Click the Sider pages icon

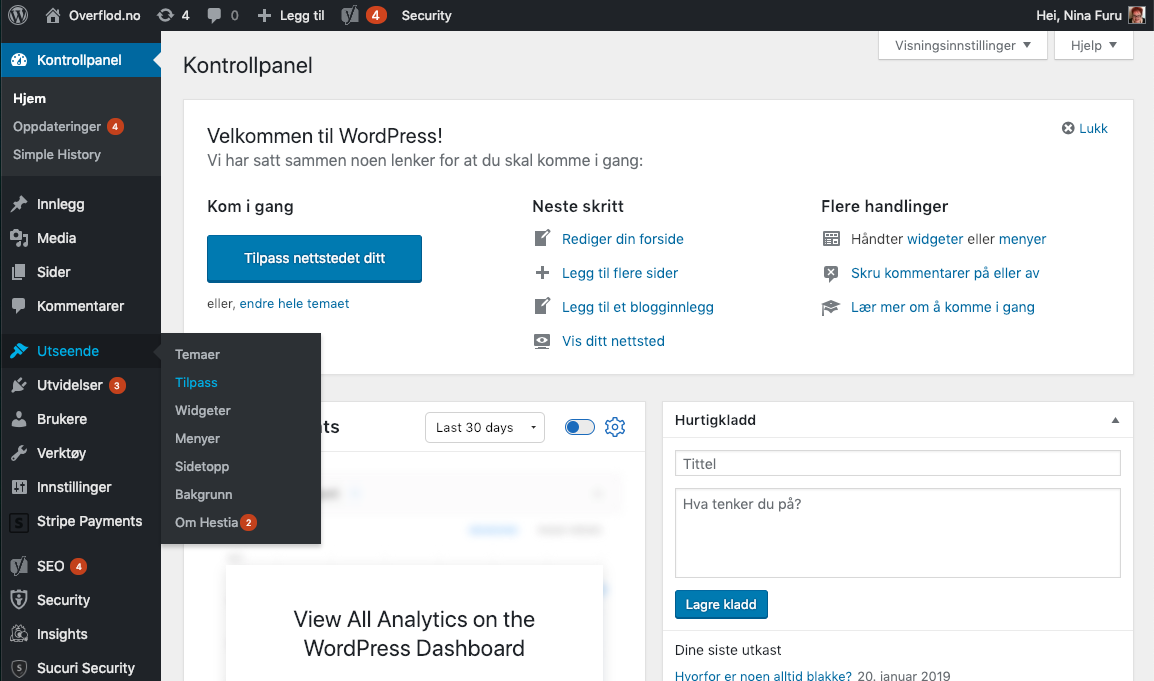[19, 272]
